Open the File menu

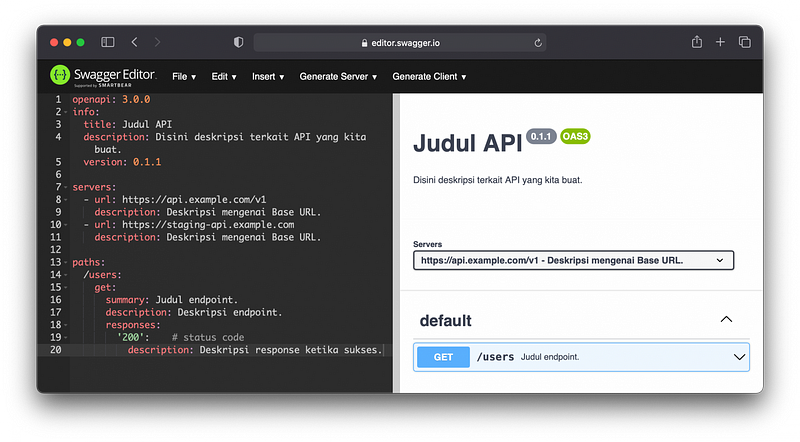(184, 76)
